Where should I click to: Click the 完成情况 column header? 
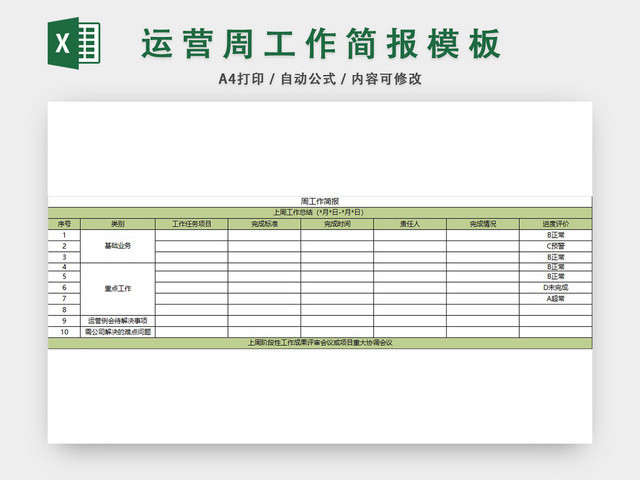(x=483, y=224)
